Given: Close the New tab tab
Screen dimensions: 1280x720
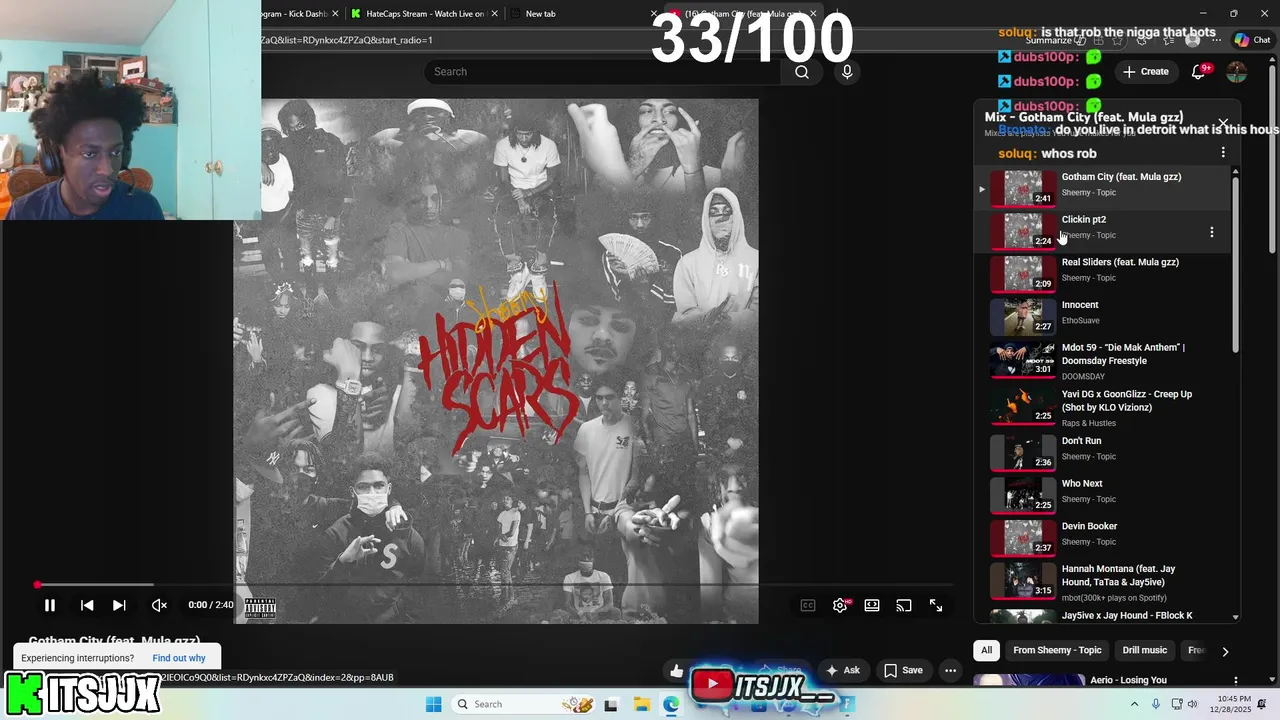Looking at the screenshot, I should tap(654, 14).
